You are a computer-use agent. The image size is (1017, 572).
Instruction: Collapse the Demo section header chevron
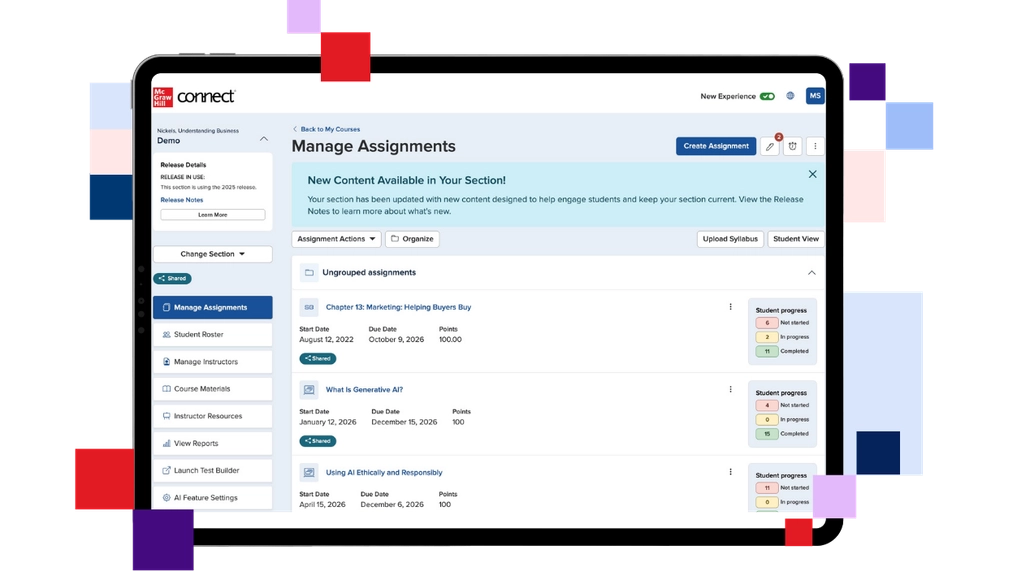point(264,139)
